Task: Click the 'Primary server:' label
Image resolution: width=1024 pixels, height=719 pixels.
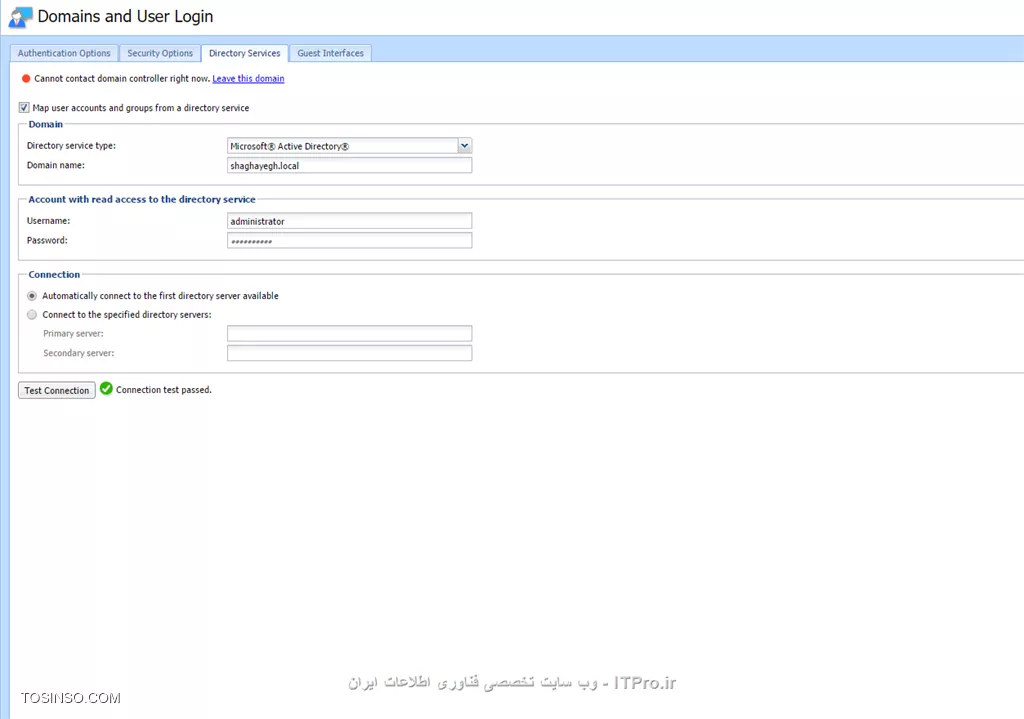Action: coord(73,334)
